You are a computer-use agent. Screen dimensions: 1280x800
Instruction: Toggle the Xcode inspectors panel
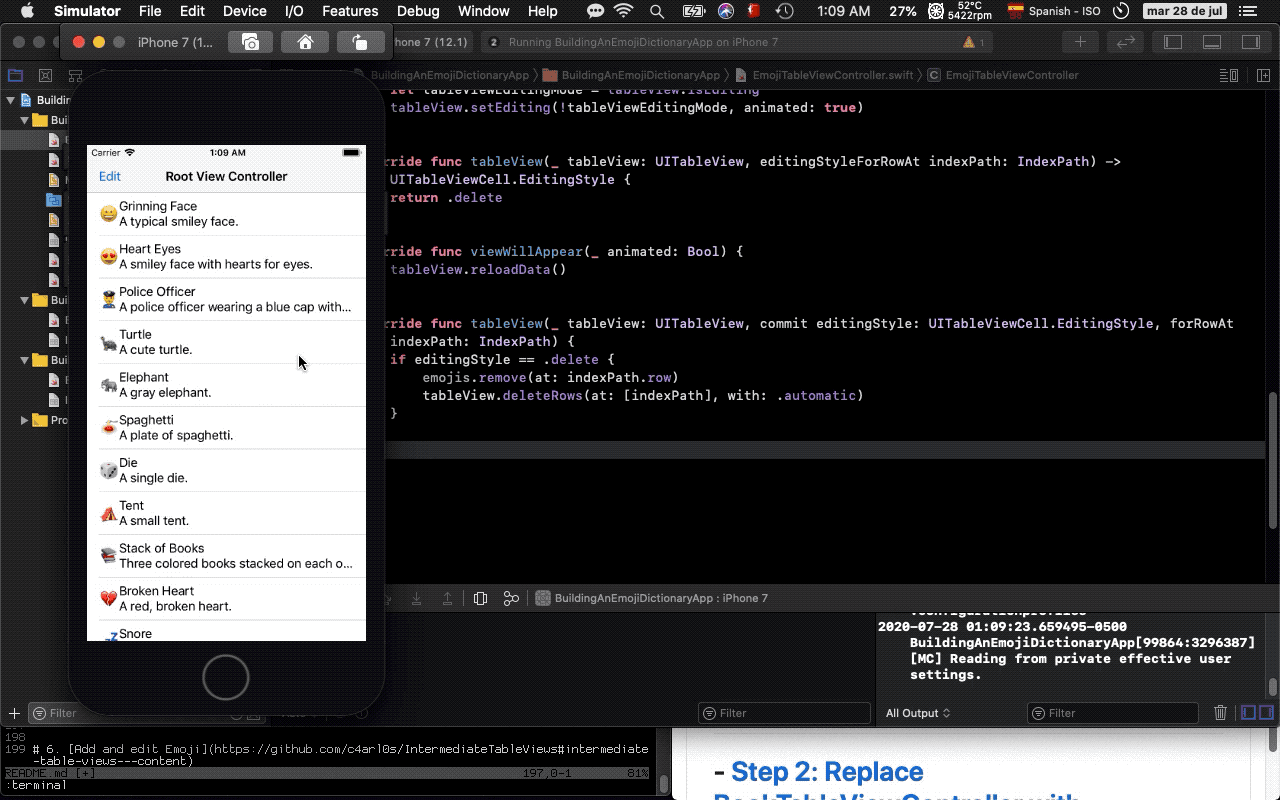tap(1250, 42)
